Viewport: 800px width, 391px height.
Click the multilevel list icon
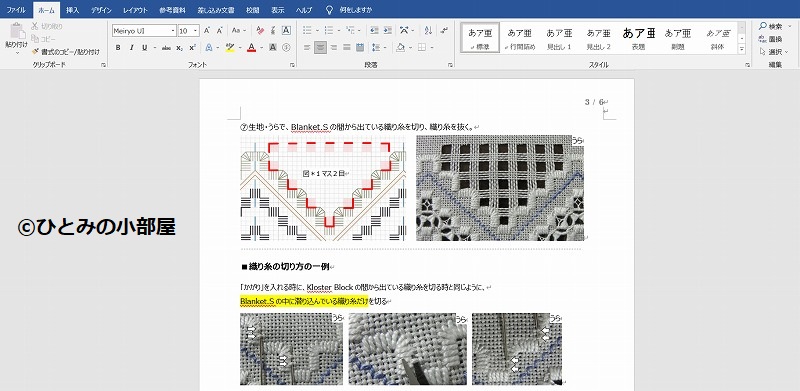[350, 31]
